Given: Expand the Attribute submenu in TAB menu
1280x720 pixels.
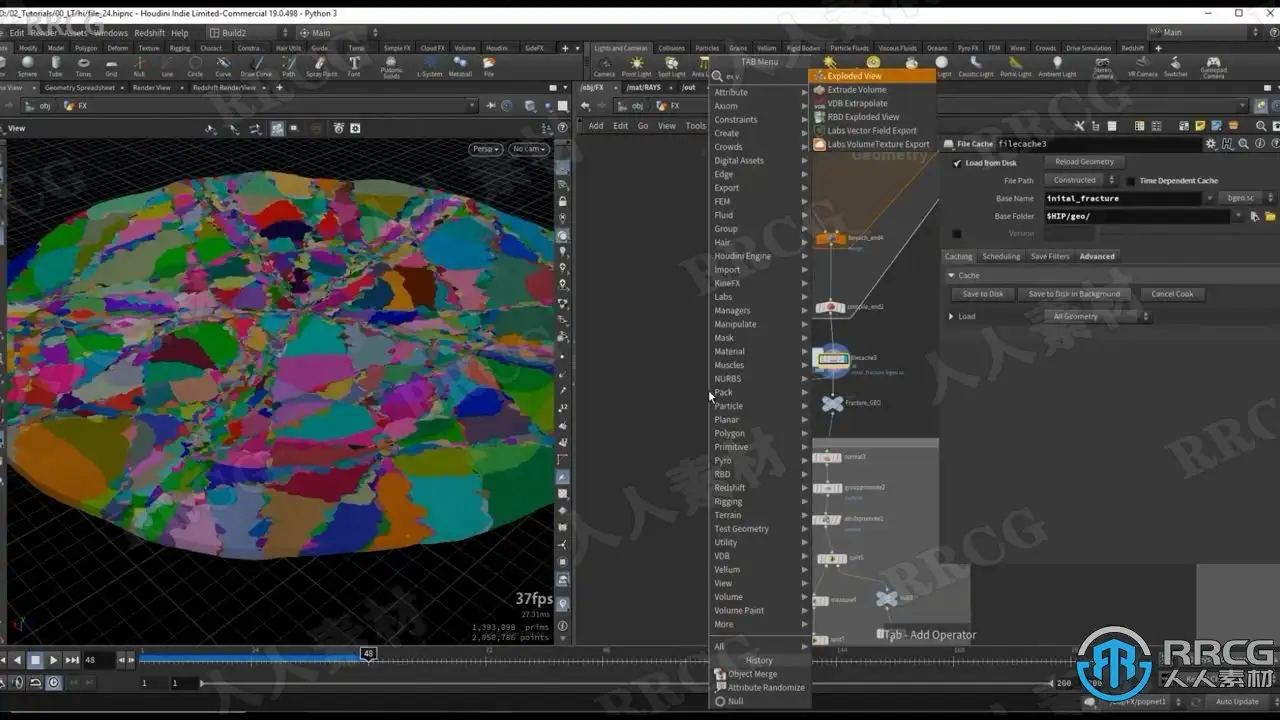Looking at the screenshot, I should (x=759, y=92).
